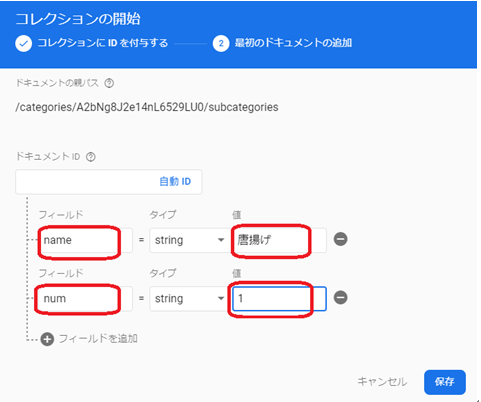Open help icon beside ドキュメント ID
481x402 pixels.
tap(91, 157)
